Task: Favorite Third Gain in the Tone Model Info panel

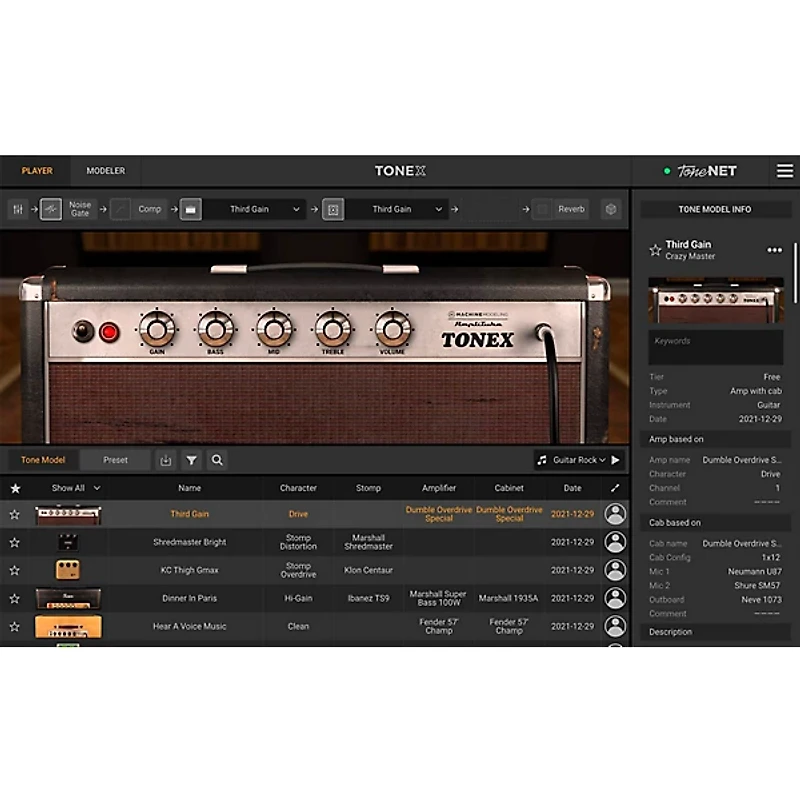Action: pyautogui.click(x=655, y=251)
